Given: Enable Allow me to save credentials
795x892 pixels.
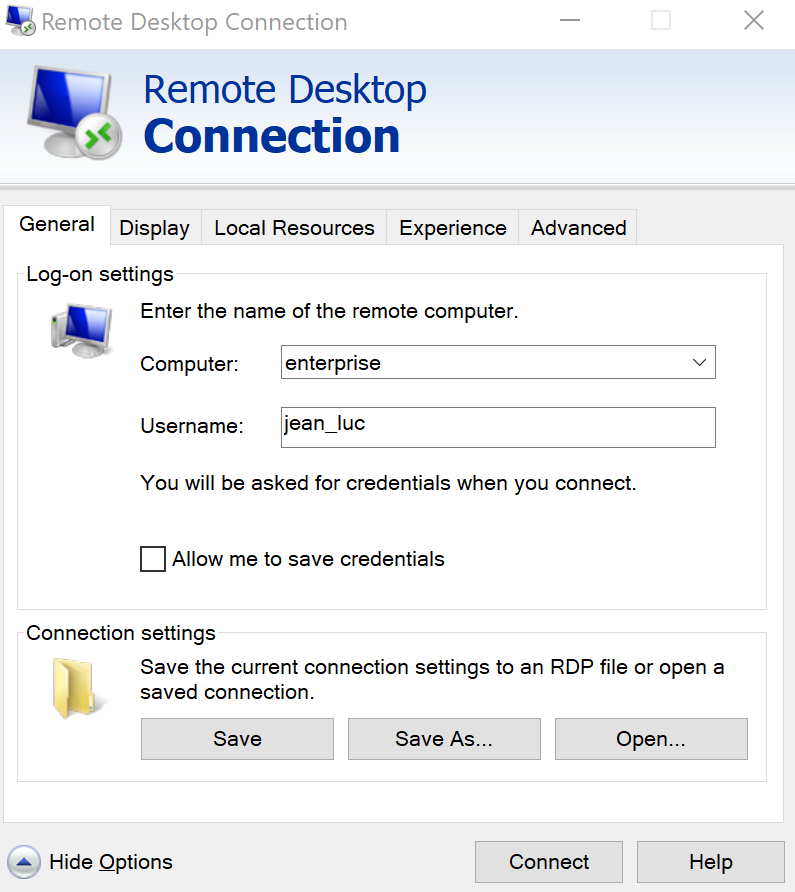Looking at the screenshot, I should coord(153,559).
